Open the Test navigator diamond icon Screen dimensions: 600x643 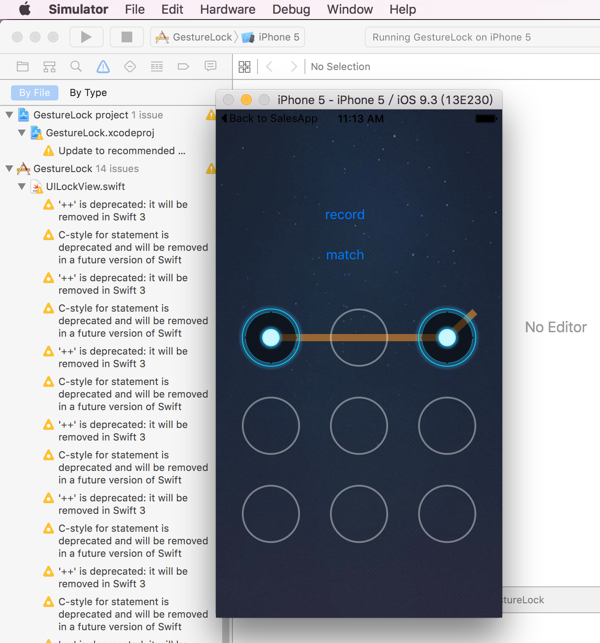(x=130, y=66)
